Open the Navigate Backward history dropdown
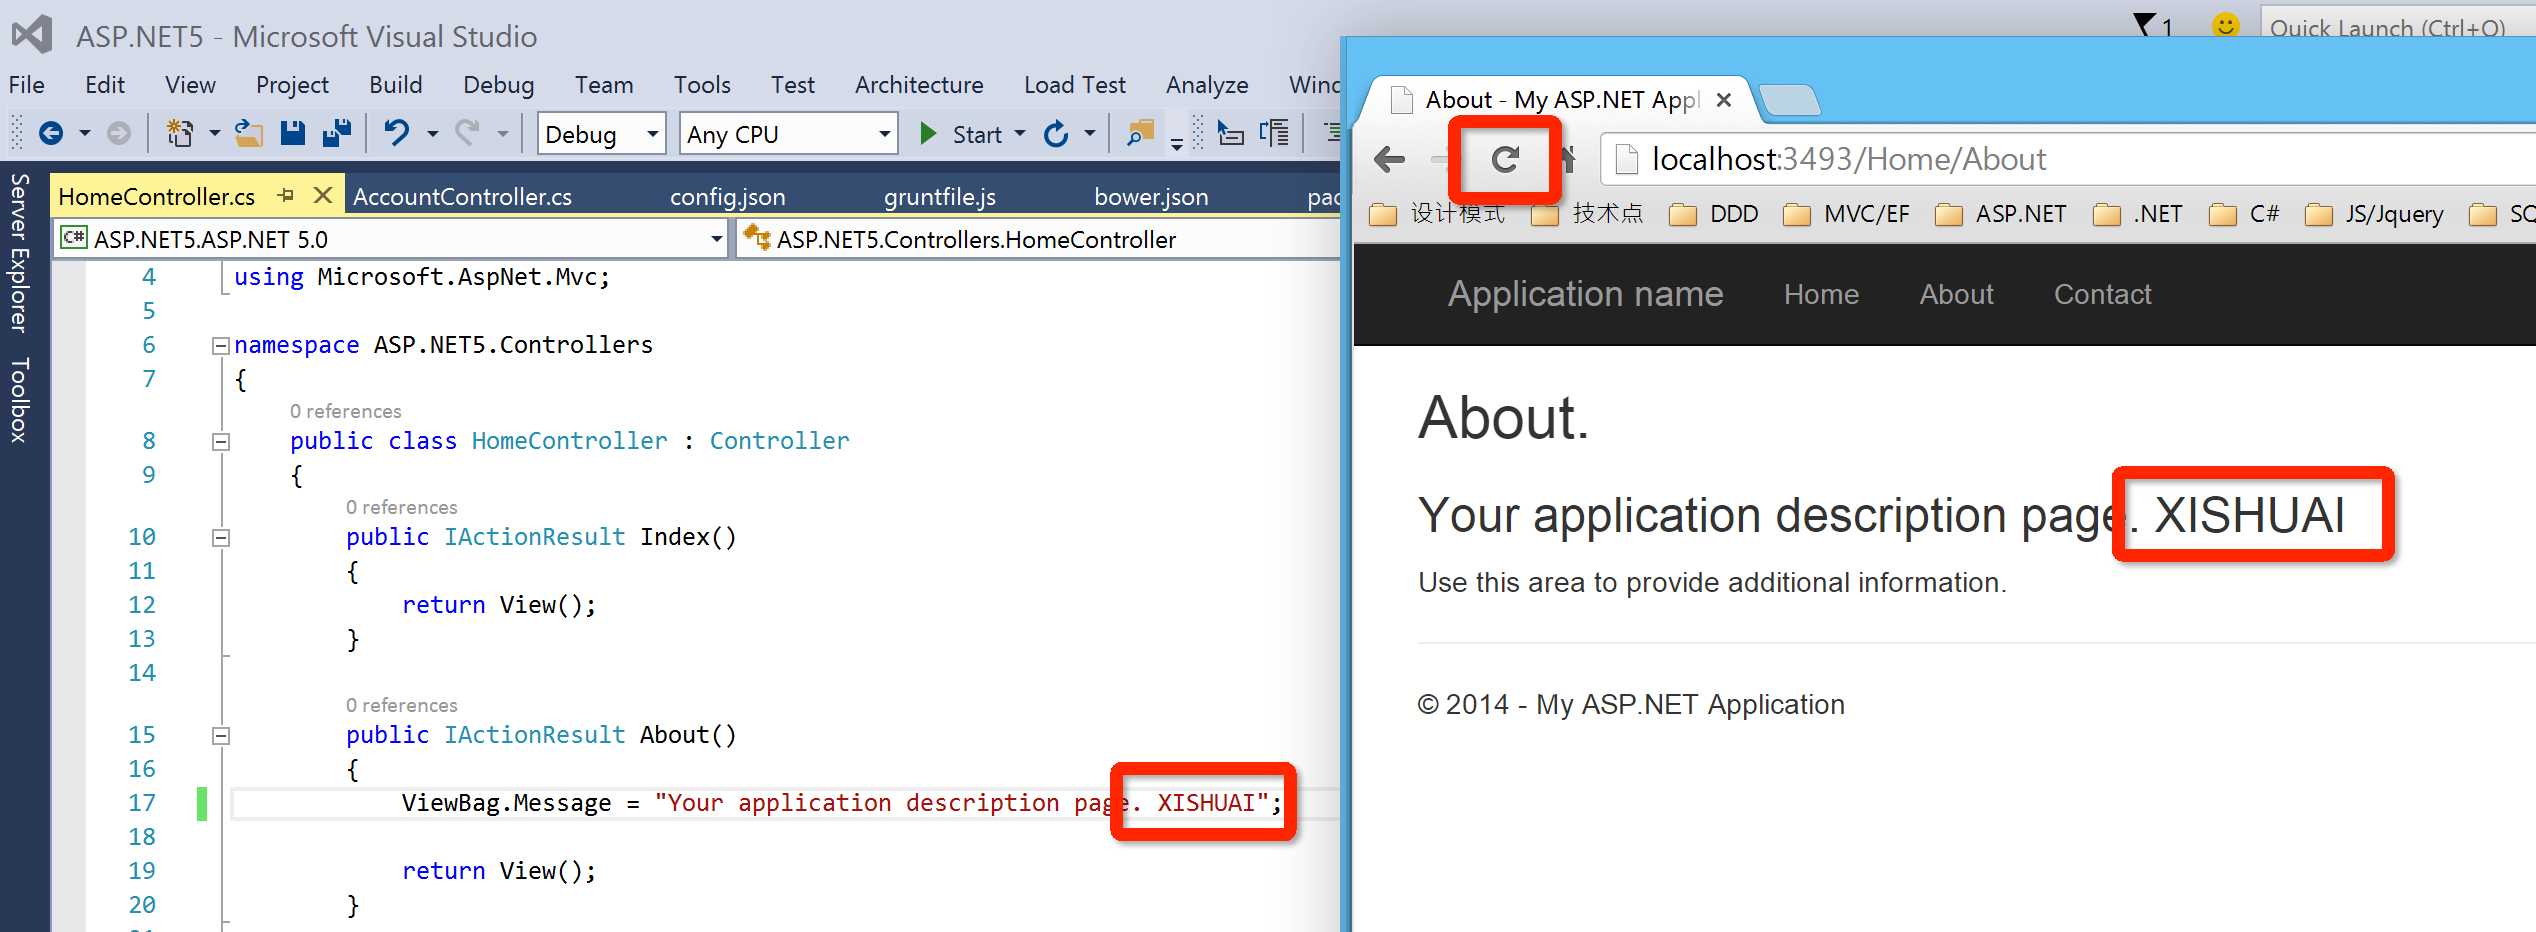The image size is (2536, 932). tap(84, 133)
